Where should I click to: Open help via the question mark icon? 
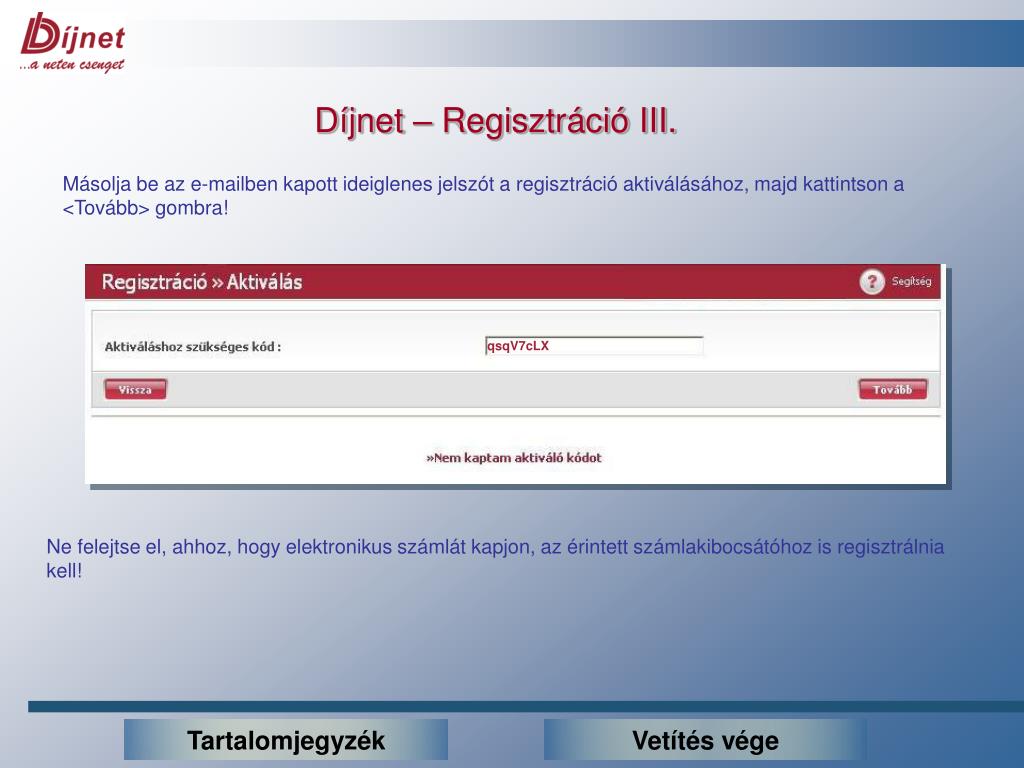(x=872, y=282)
